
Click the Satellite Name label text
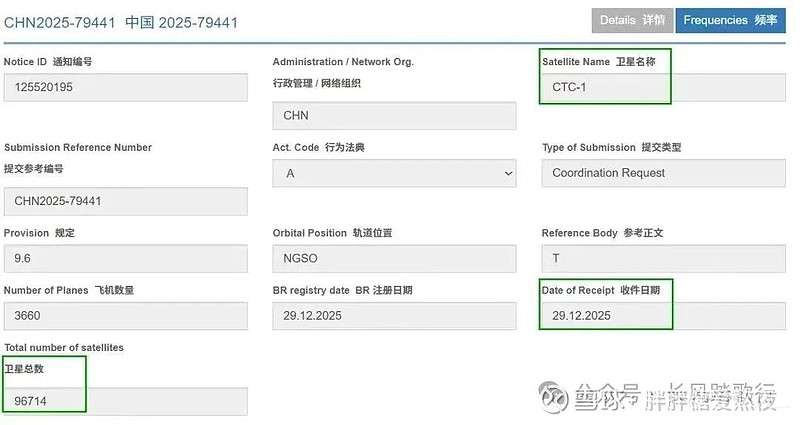tap(598, 62)
